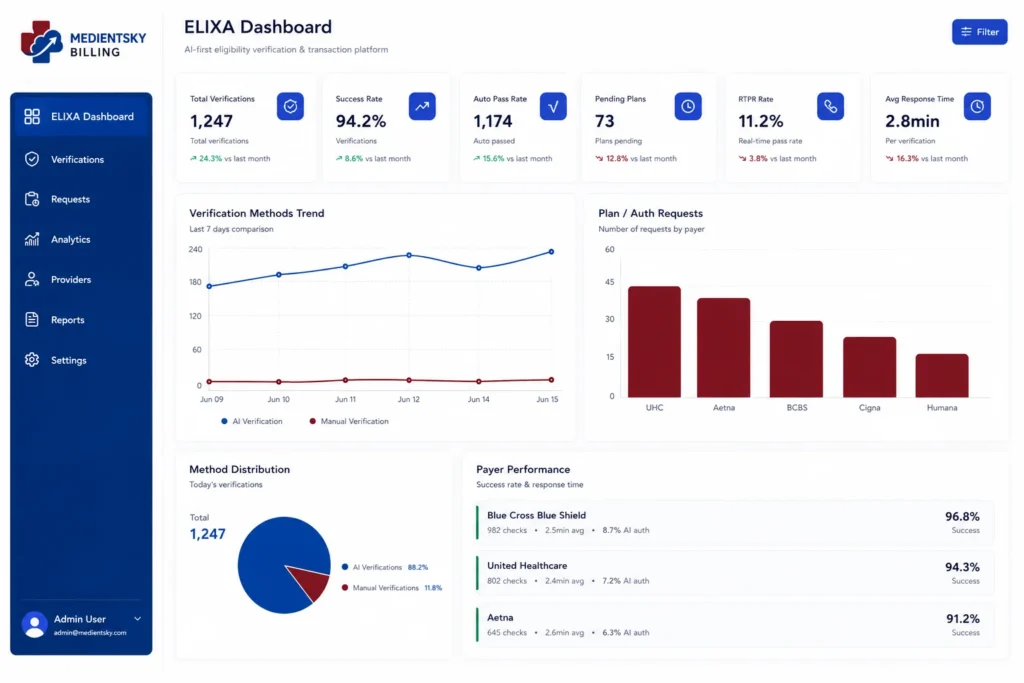The width and height of the screenshot is (1024, 683).
Task: Click the Verification Methods Trend heading
Action: [257, 213]
